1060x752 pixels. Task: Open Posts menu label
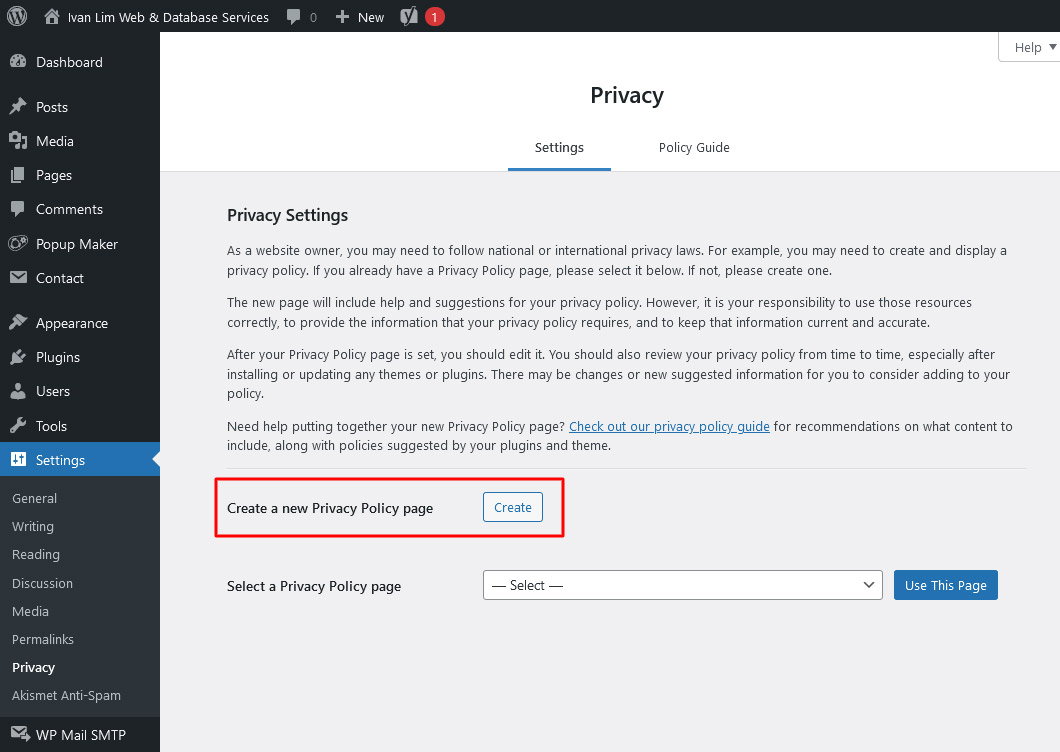tap(52, 107)
